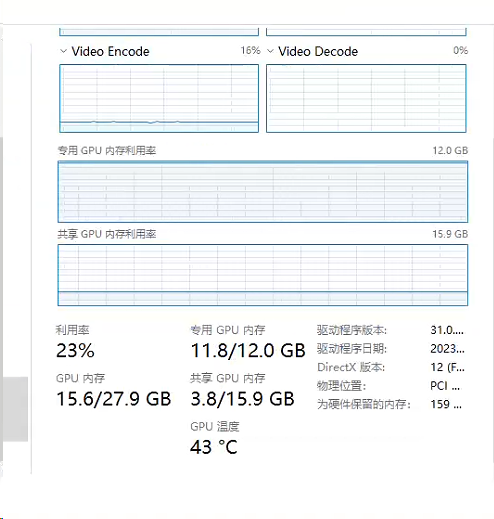Click the 16% Video Encode percentage
This screenshot has width=494, height=519.
pos(250,51)
